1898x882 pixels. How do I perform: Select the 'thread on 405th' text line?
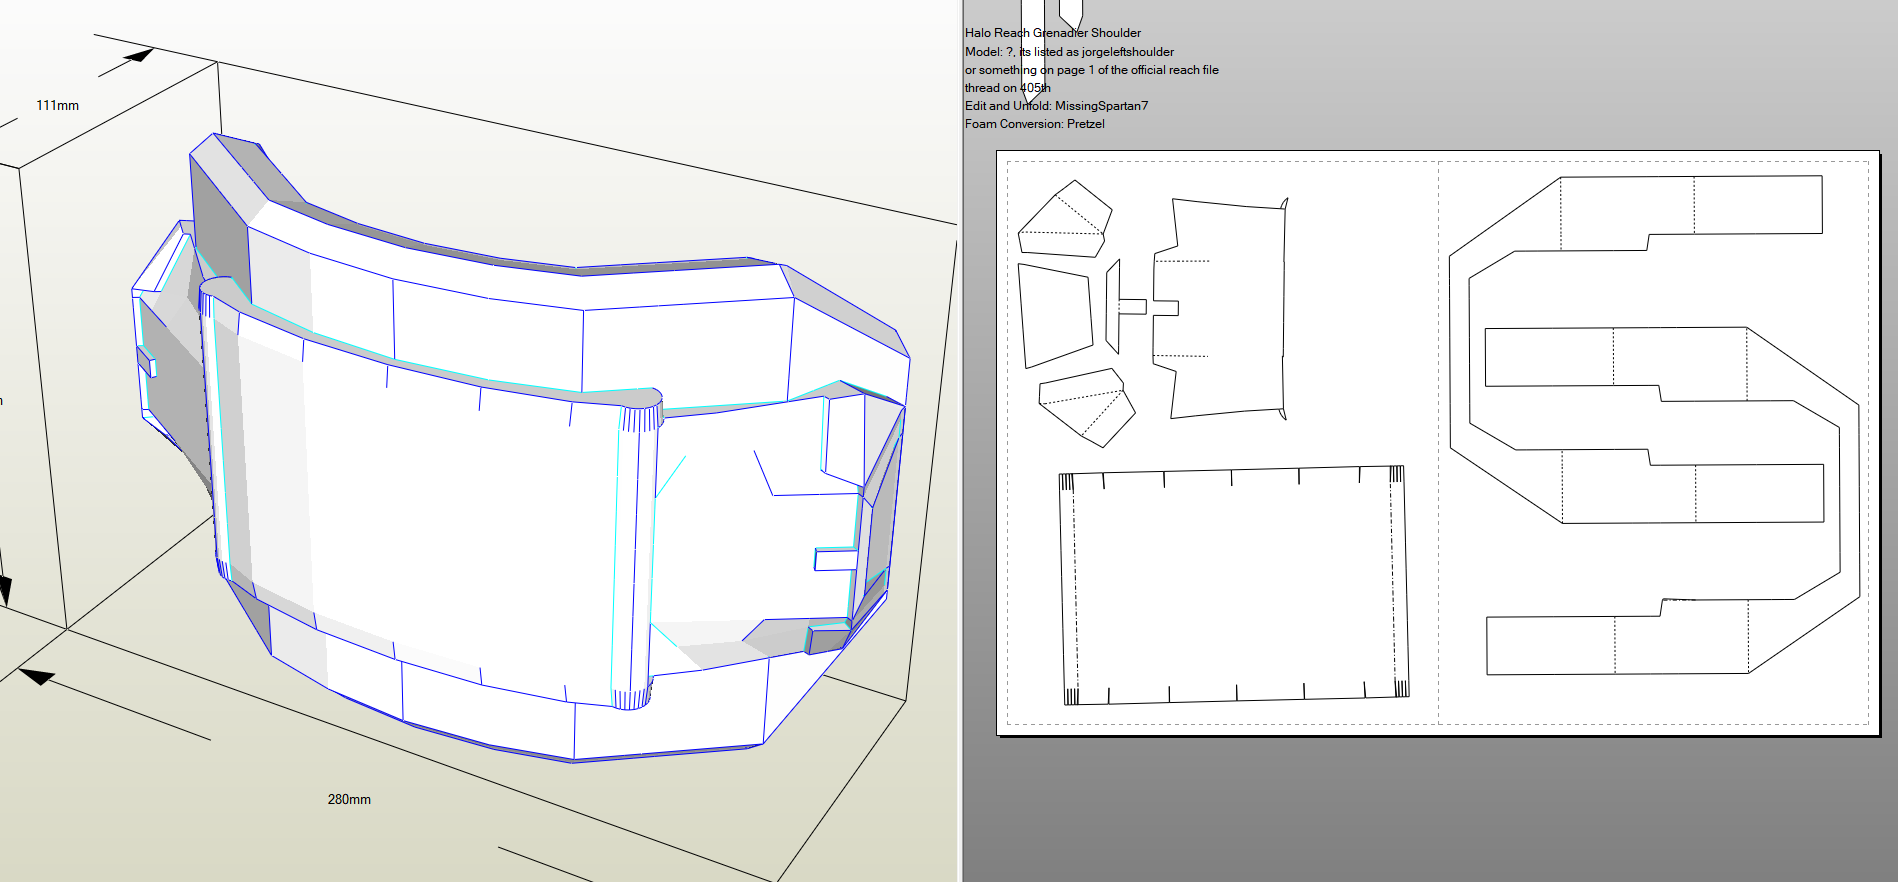point(1007,88)
